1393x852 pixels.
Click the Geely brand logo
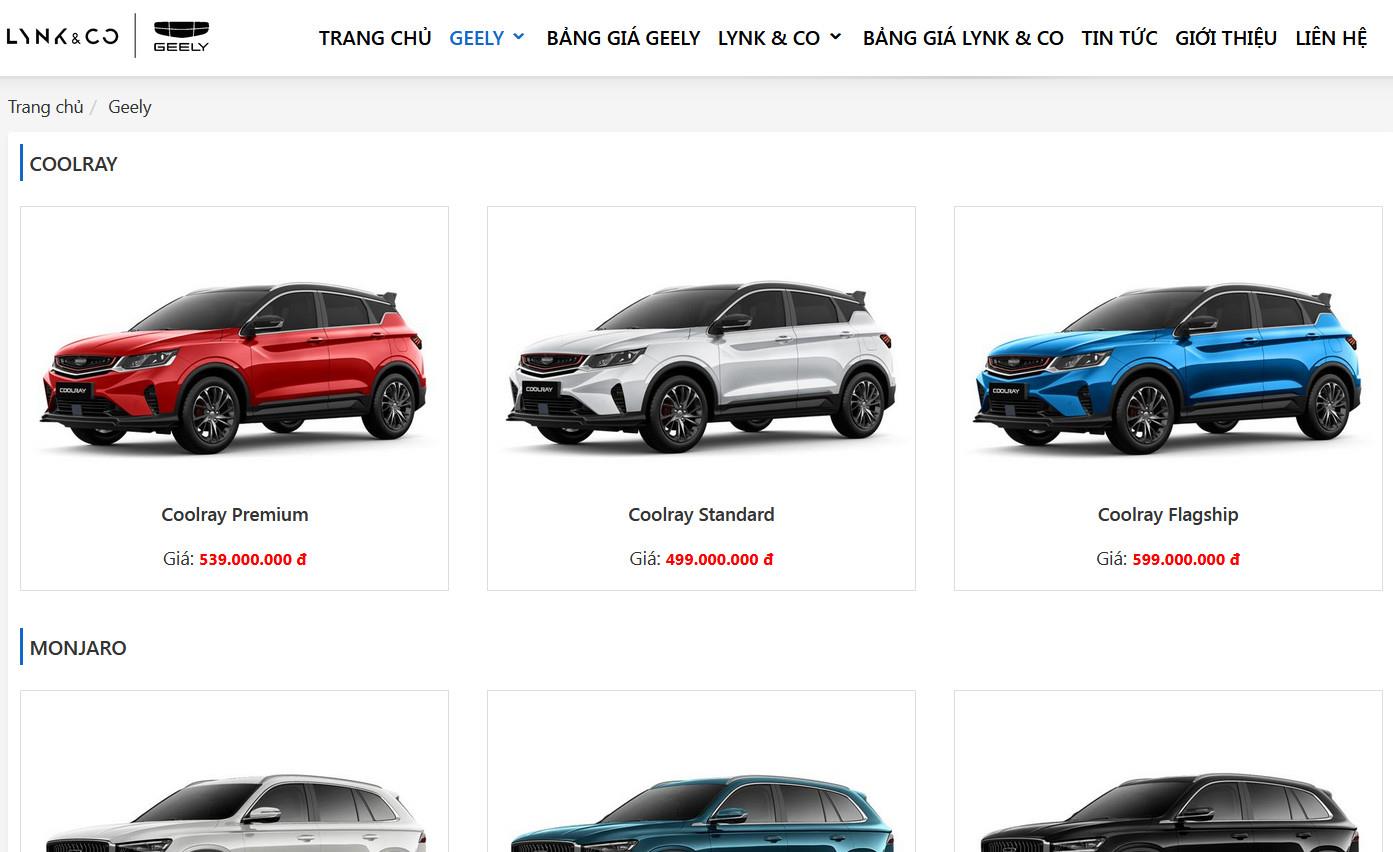click(181, 37)
